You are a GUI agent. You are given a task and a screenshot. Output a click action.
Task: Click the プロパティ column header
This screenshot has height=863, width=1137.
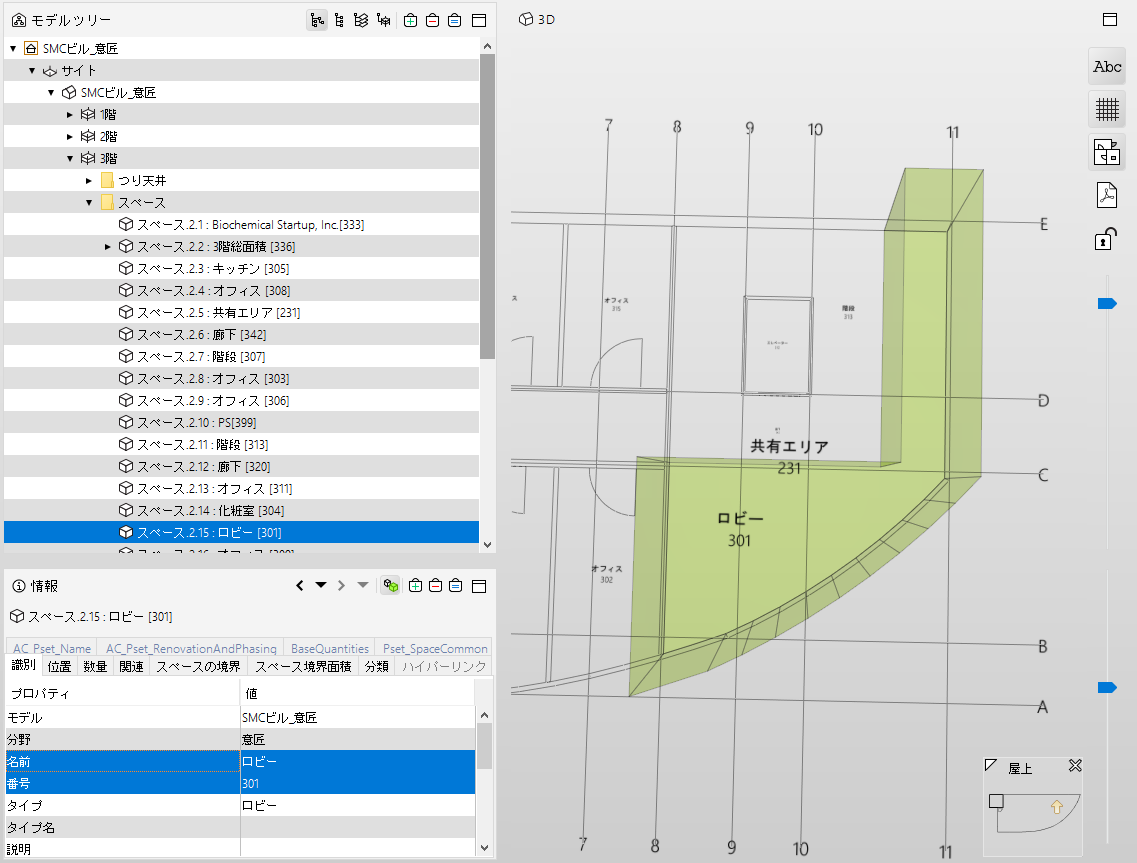(x=123, y=693)
